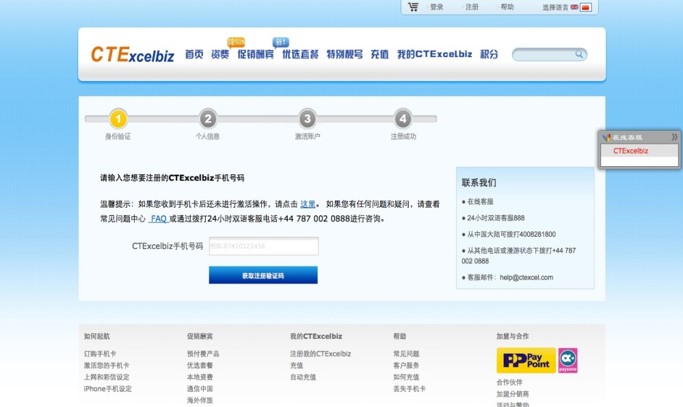This screenshot has height=407, width=683.
Task: Select step 1 身份验证 marker
Action: coord(118,119)
